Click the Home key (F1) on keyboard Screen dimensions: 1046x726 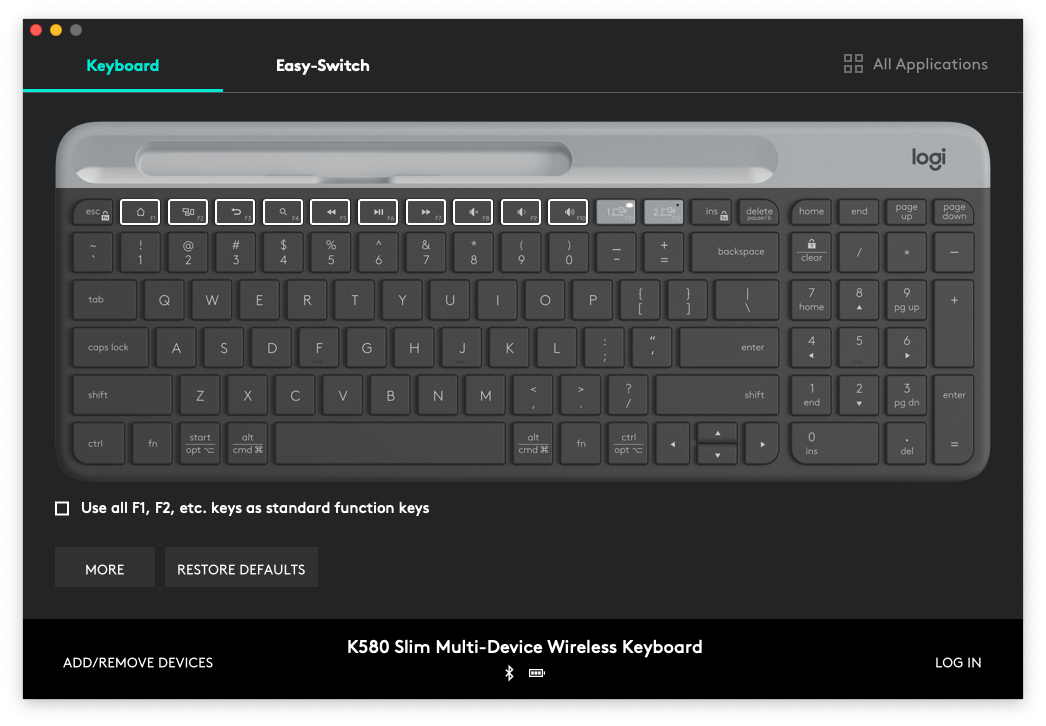point(140,212)
